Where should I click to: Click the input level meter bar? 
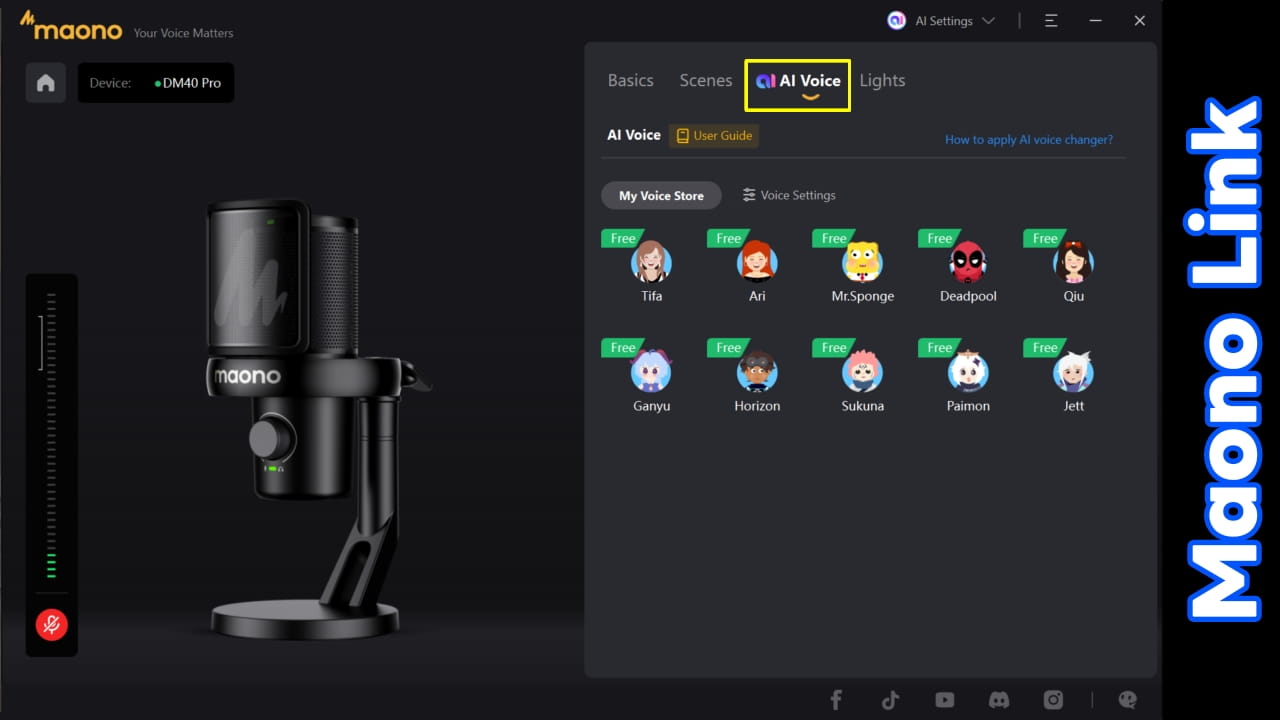click(x=51, y=435)
